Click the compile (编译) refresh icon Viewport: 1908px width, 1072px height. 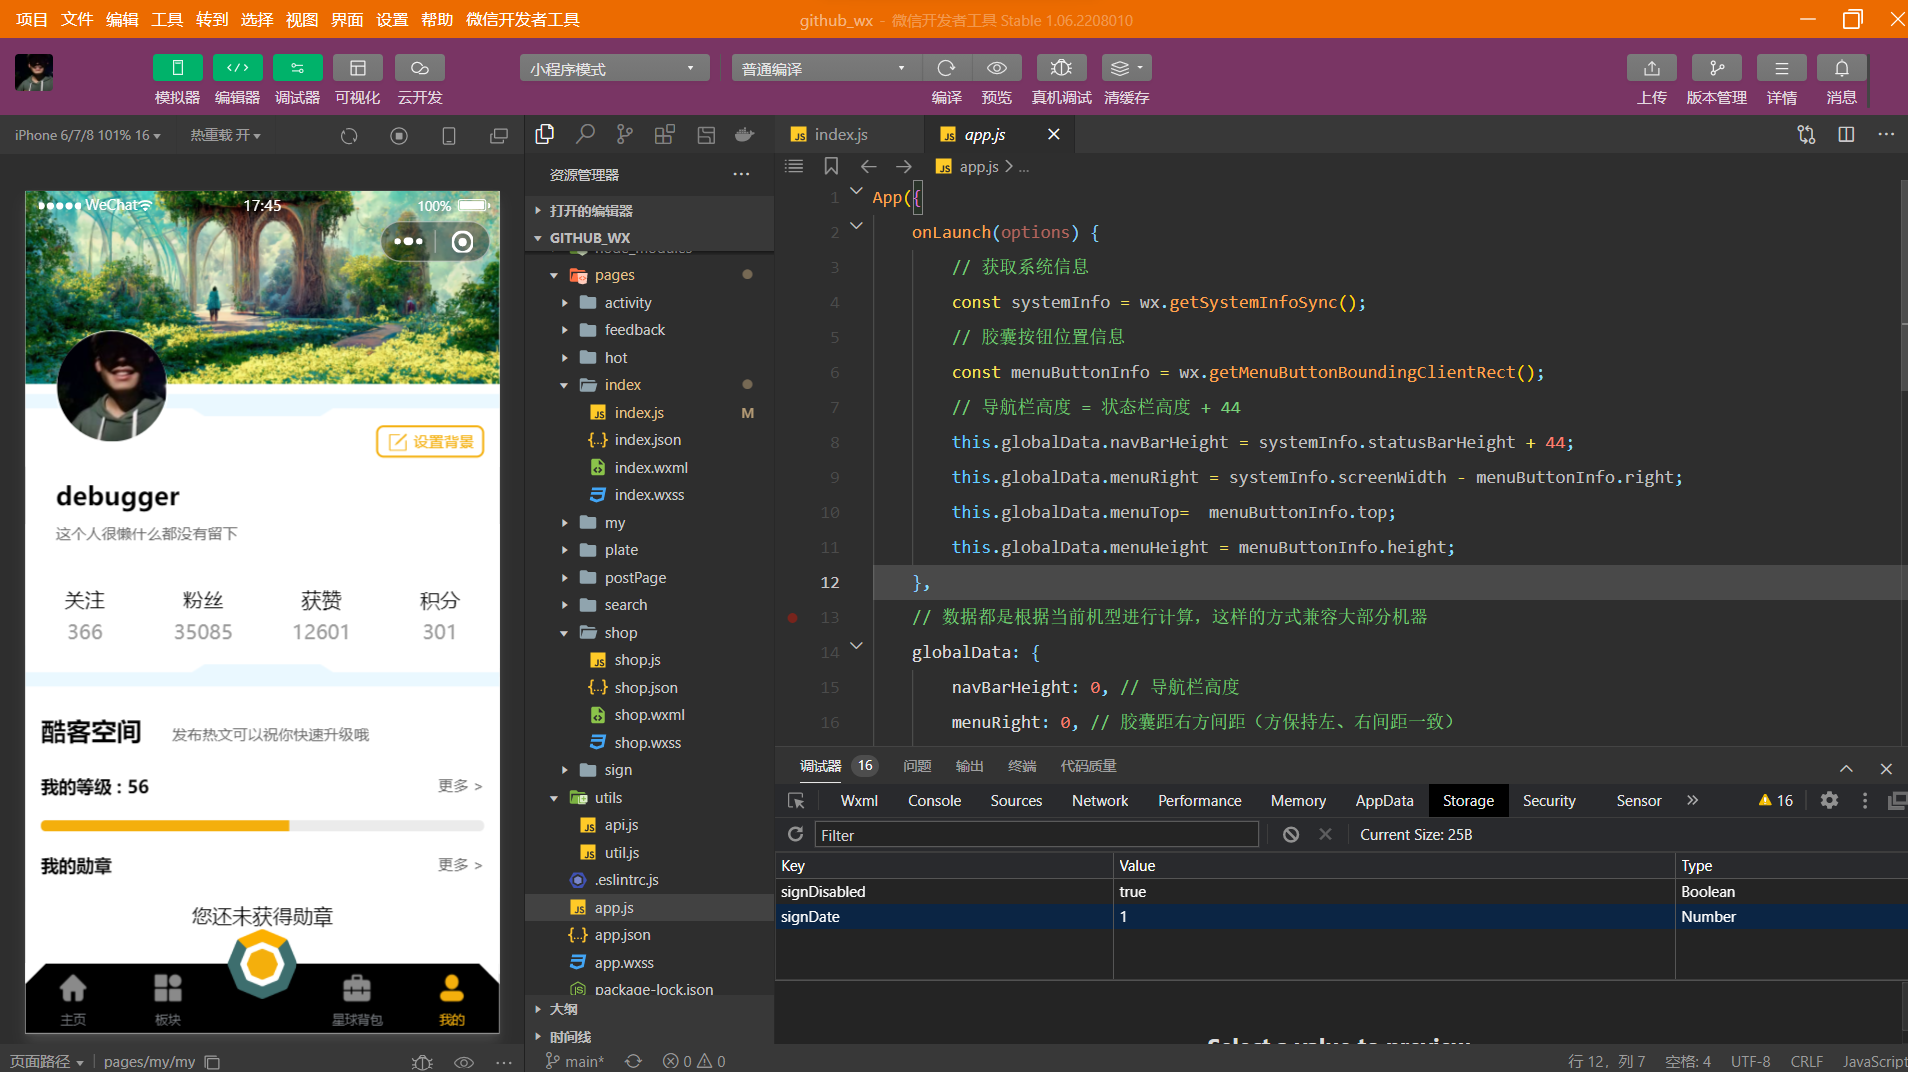click(x=946, y=68)
